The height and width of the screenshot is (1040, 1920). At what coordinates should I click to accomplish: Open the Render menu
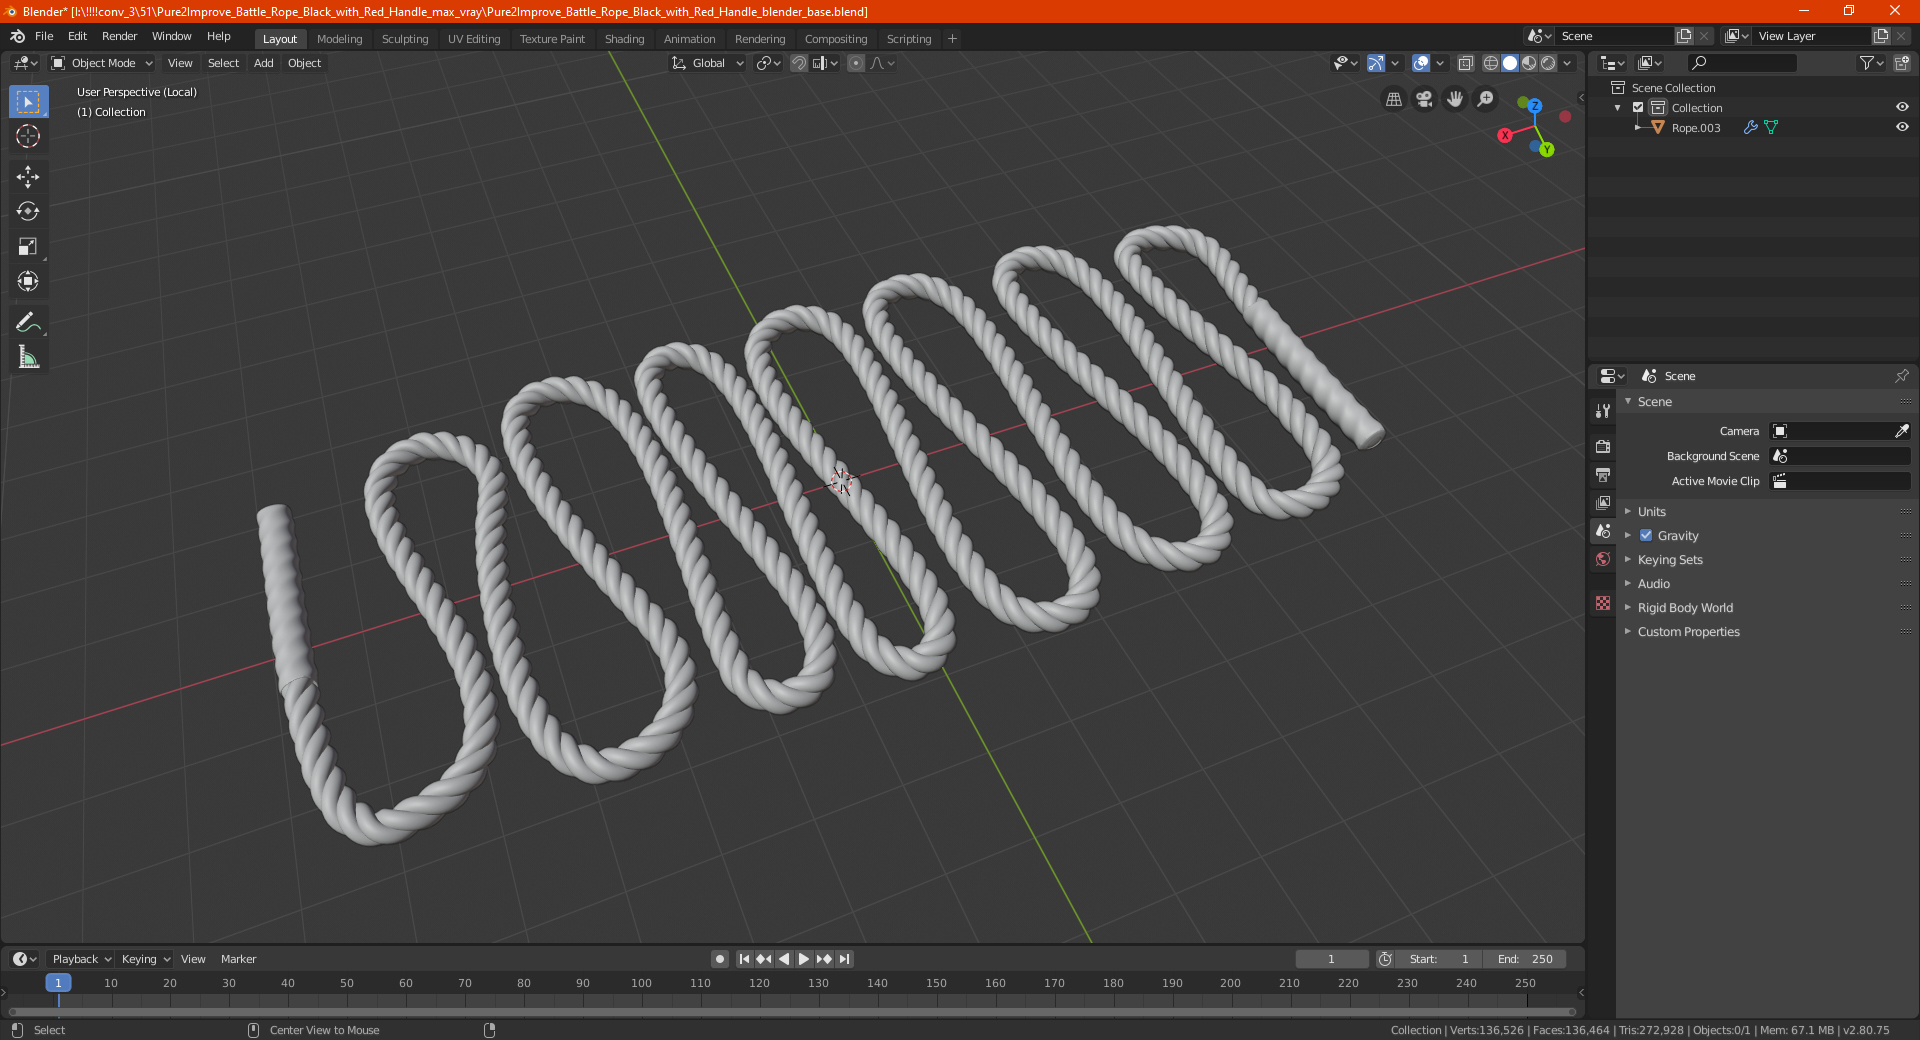pos(119,36)
